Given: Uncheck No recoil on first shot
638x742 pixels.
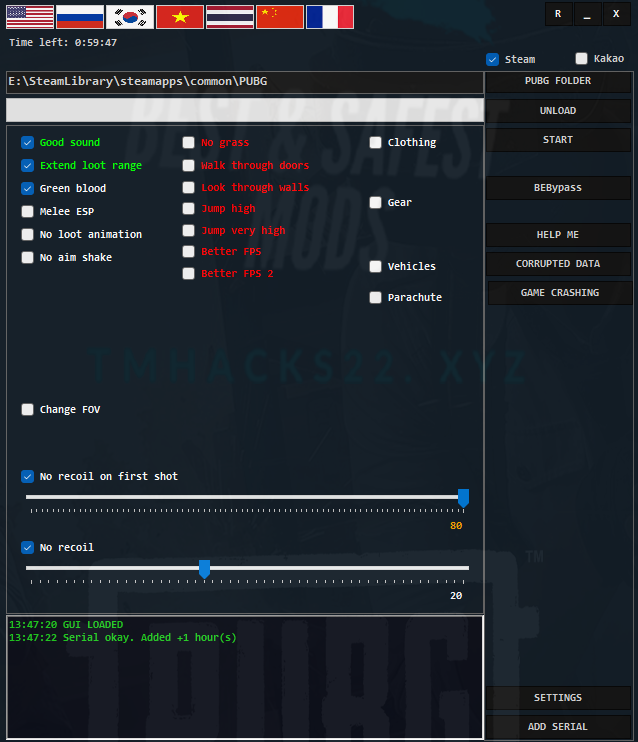Looking at the screenshot, I should 27,477.
